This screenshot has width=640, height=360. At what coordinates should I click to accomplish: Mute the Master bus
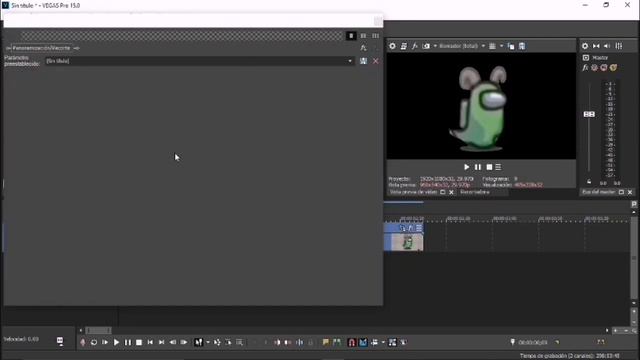pos(604,68)
